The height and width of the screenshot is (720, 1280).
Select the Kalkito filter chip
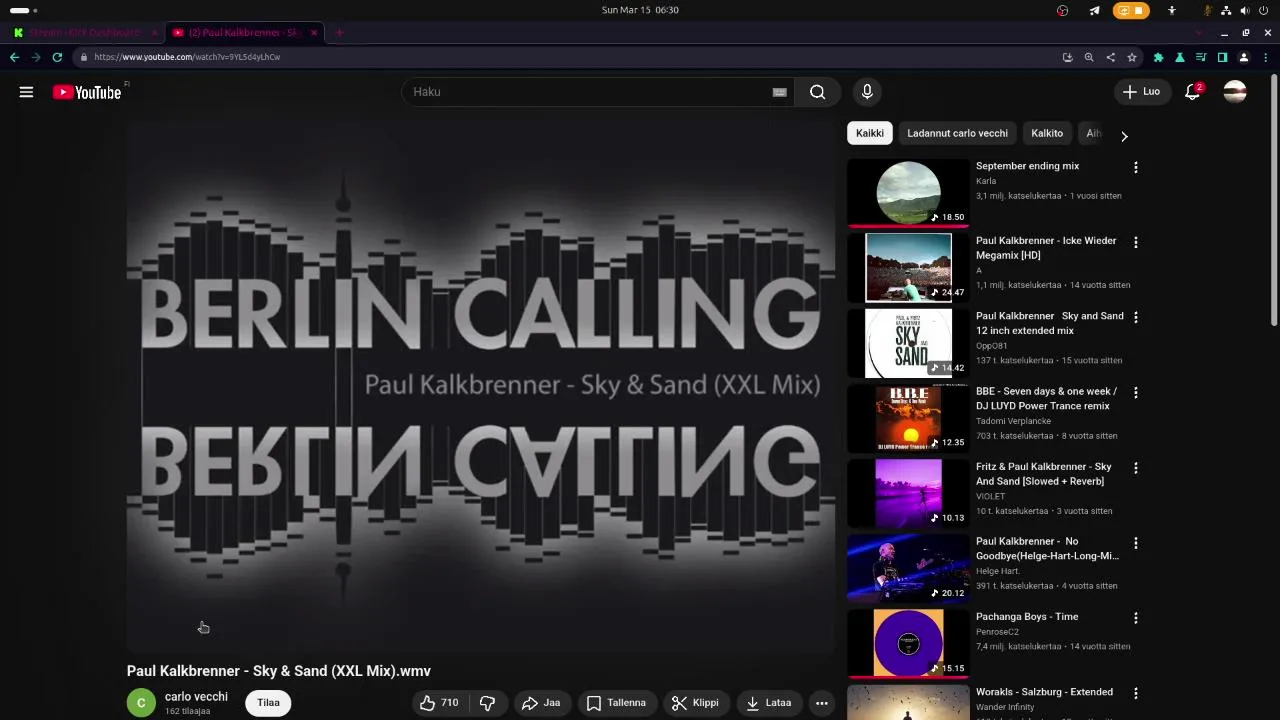pos(1047,133)
